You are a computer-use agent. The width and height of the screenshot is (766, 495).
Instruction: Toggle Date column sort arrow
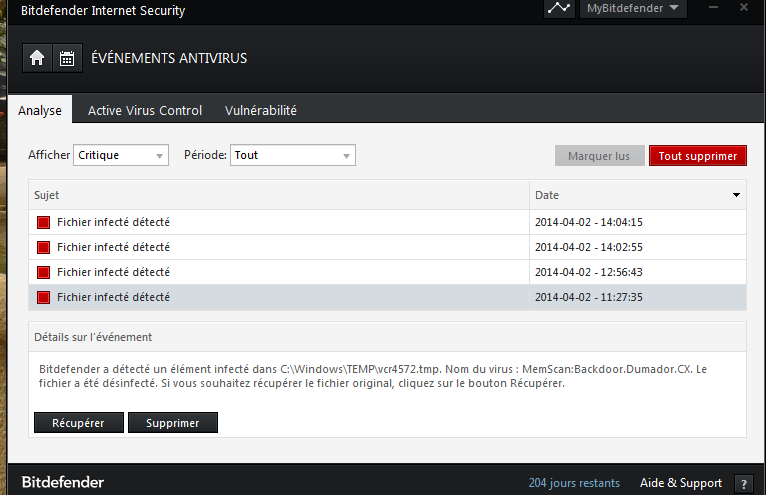736,195
